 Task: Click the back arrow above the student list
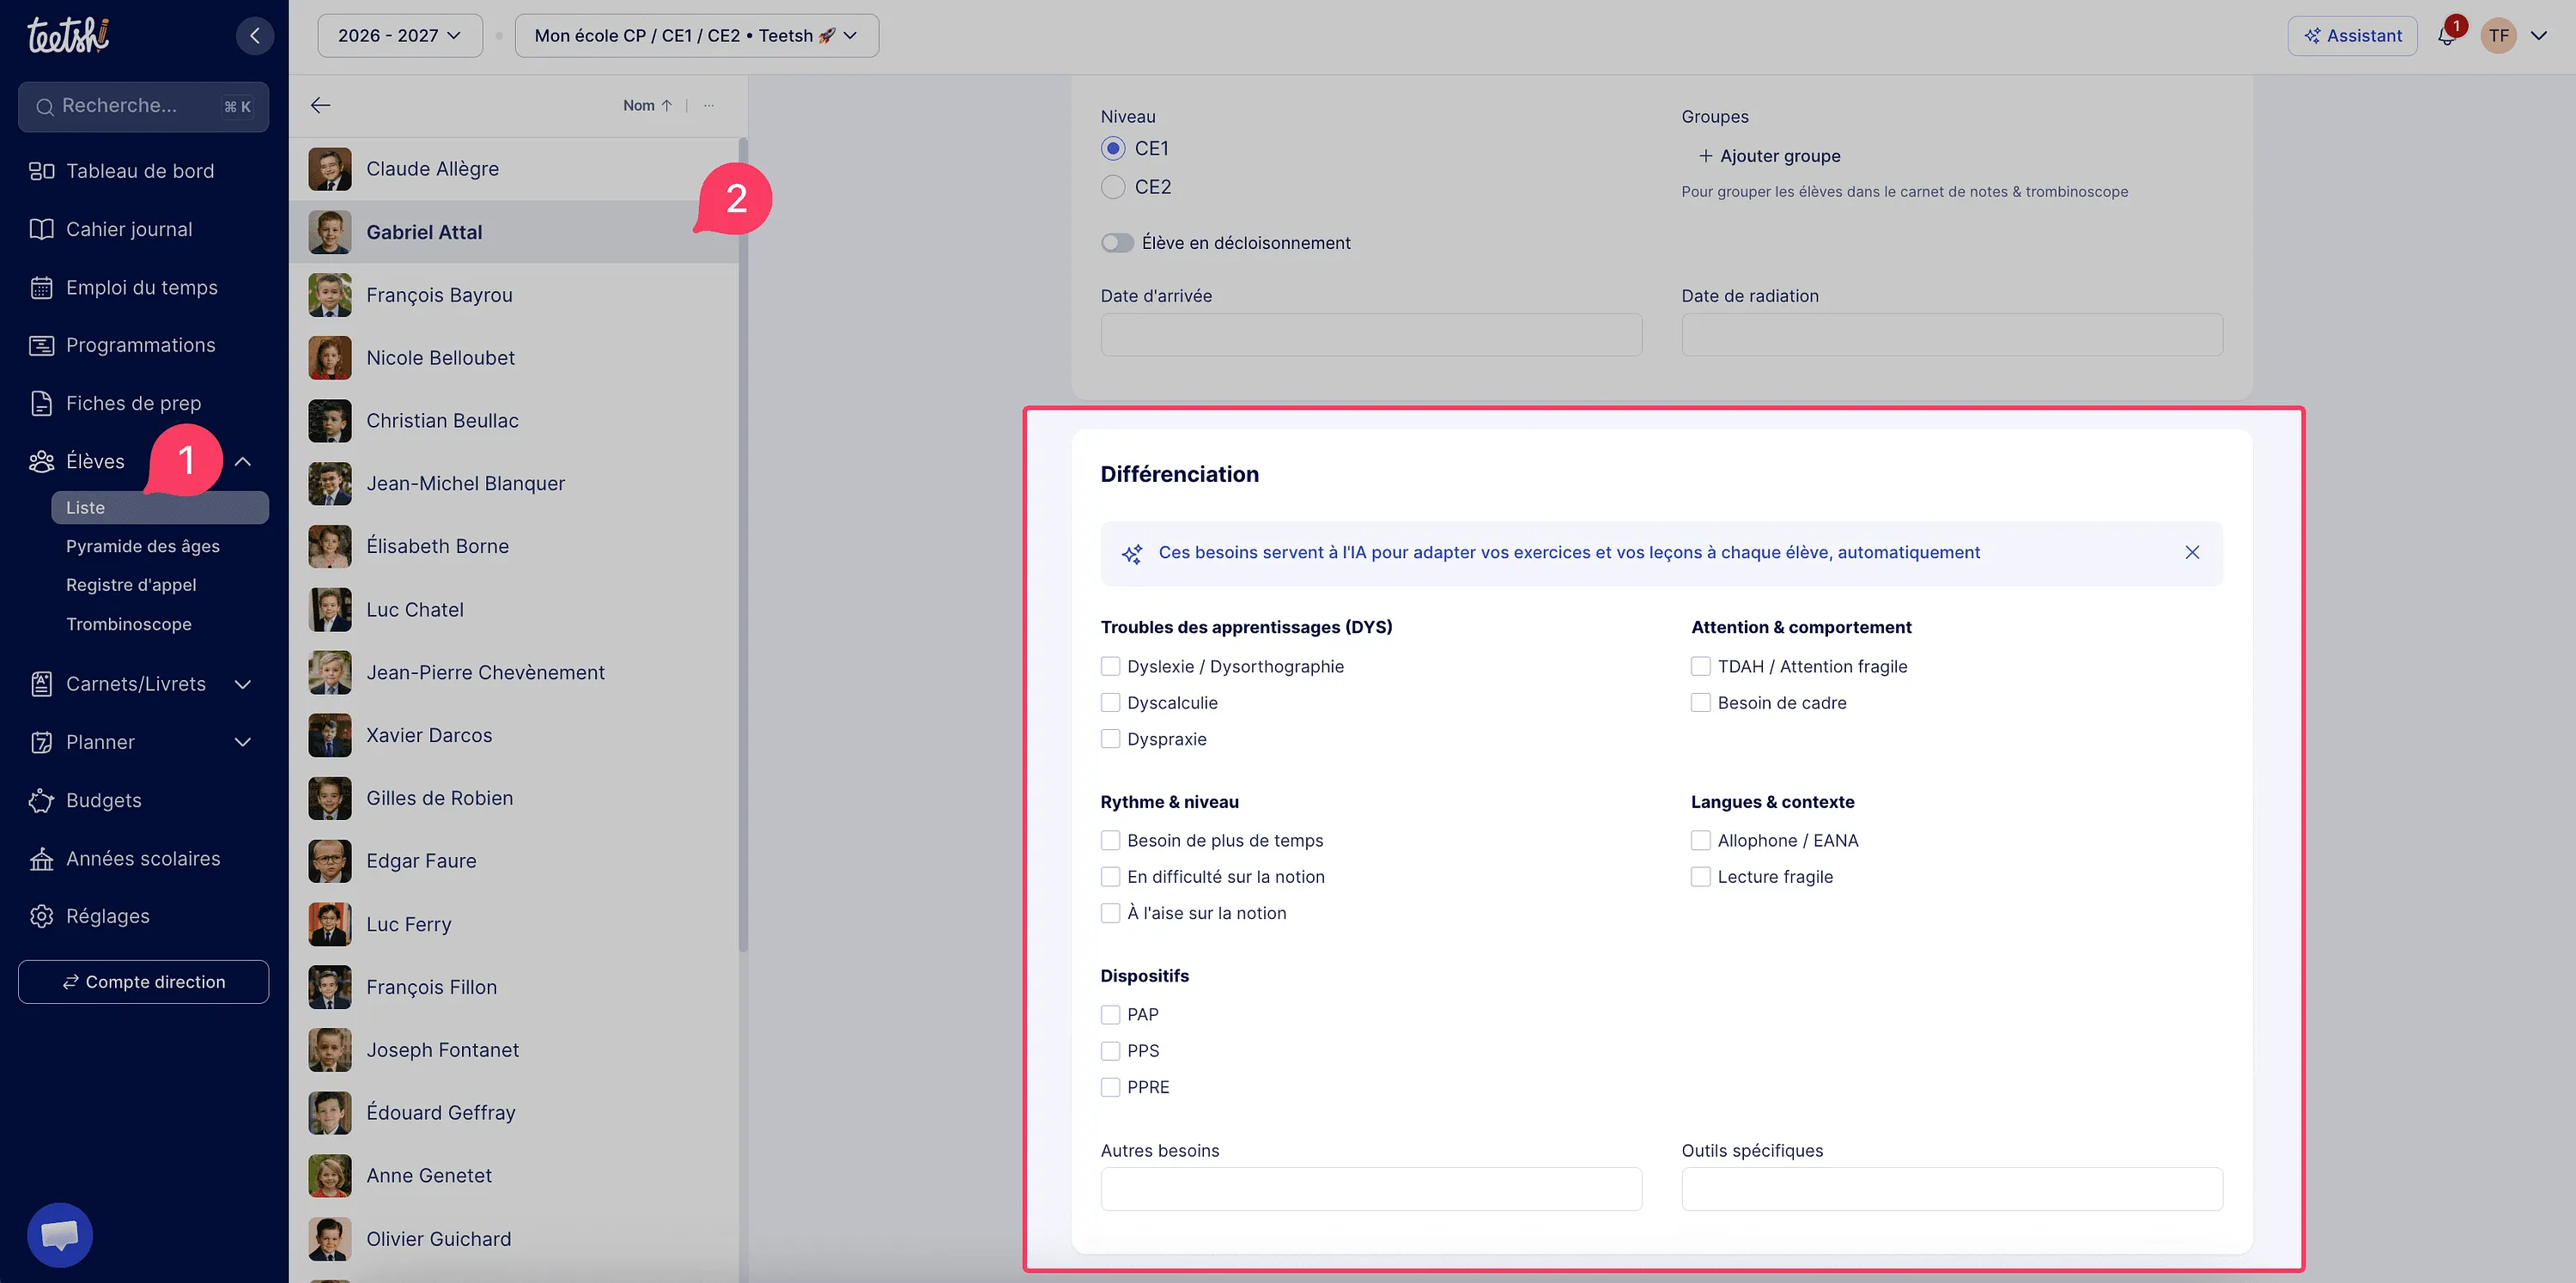320,105
